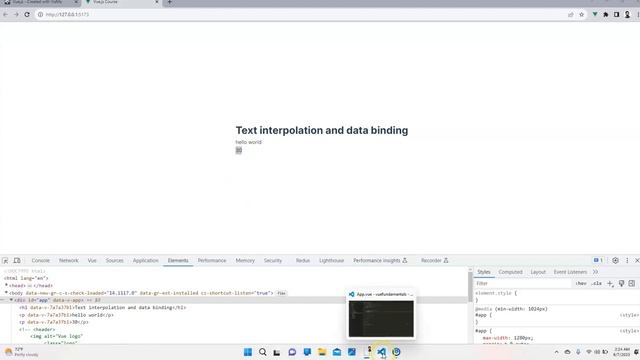Show more styles pane tabs chevron
Screen dimensions: 640x360
point(596,272)
